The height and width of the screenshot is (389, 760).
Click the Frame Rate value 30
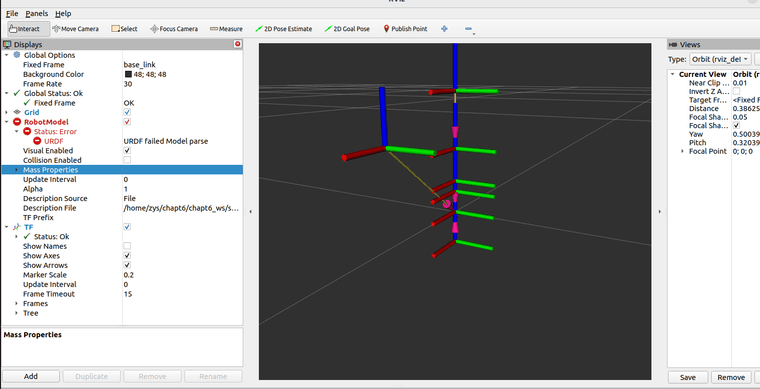pos(128,84)
